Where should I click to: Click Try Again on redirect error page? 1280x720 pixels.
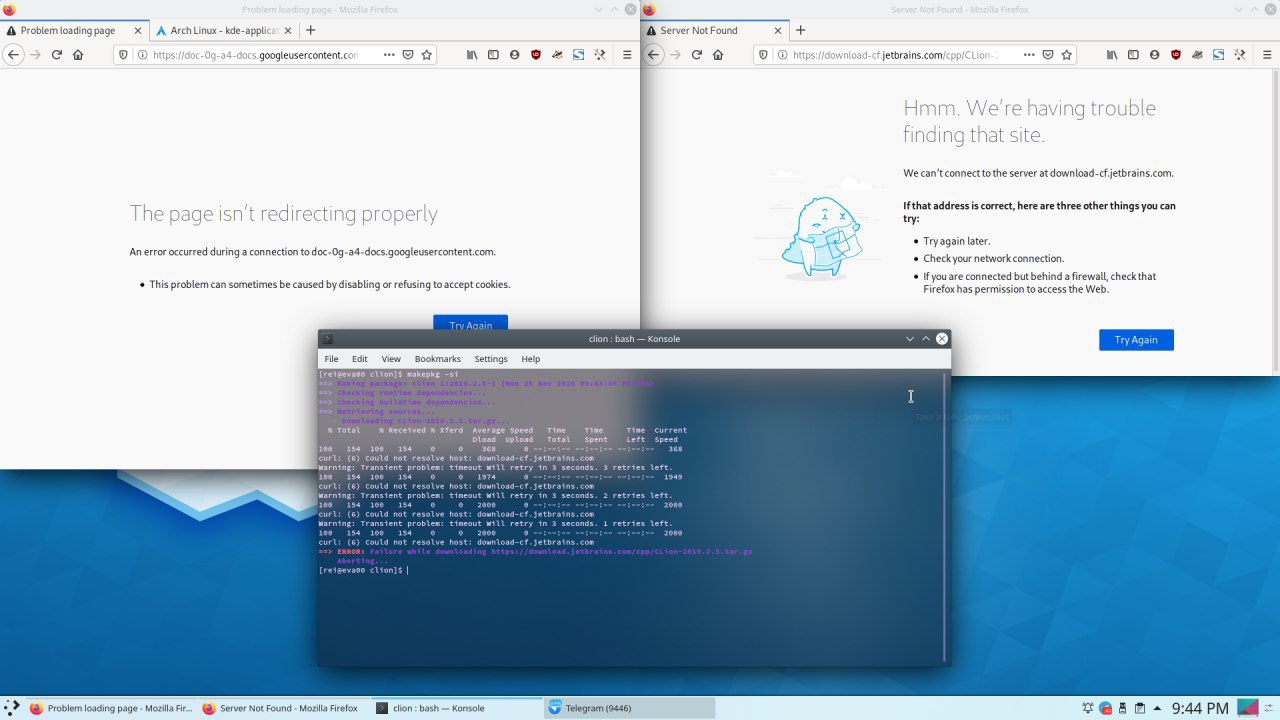(470, 322)
